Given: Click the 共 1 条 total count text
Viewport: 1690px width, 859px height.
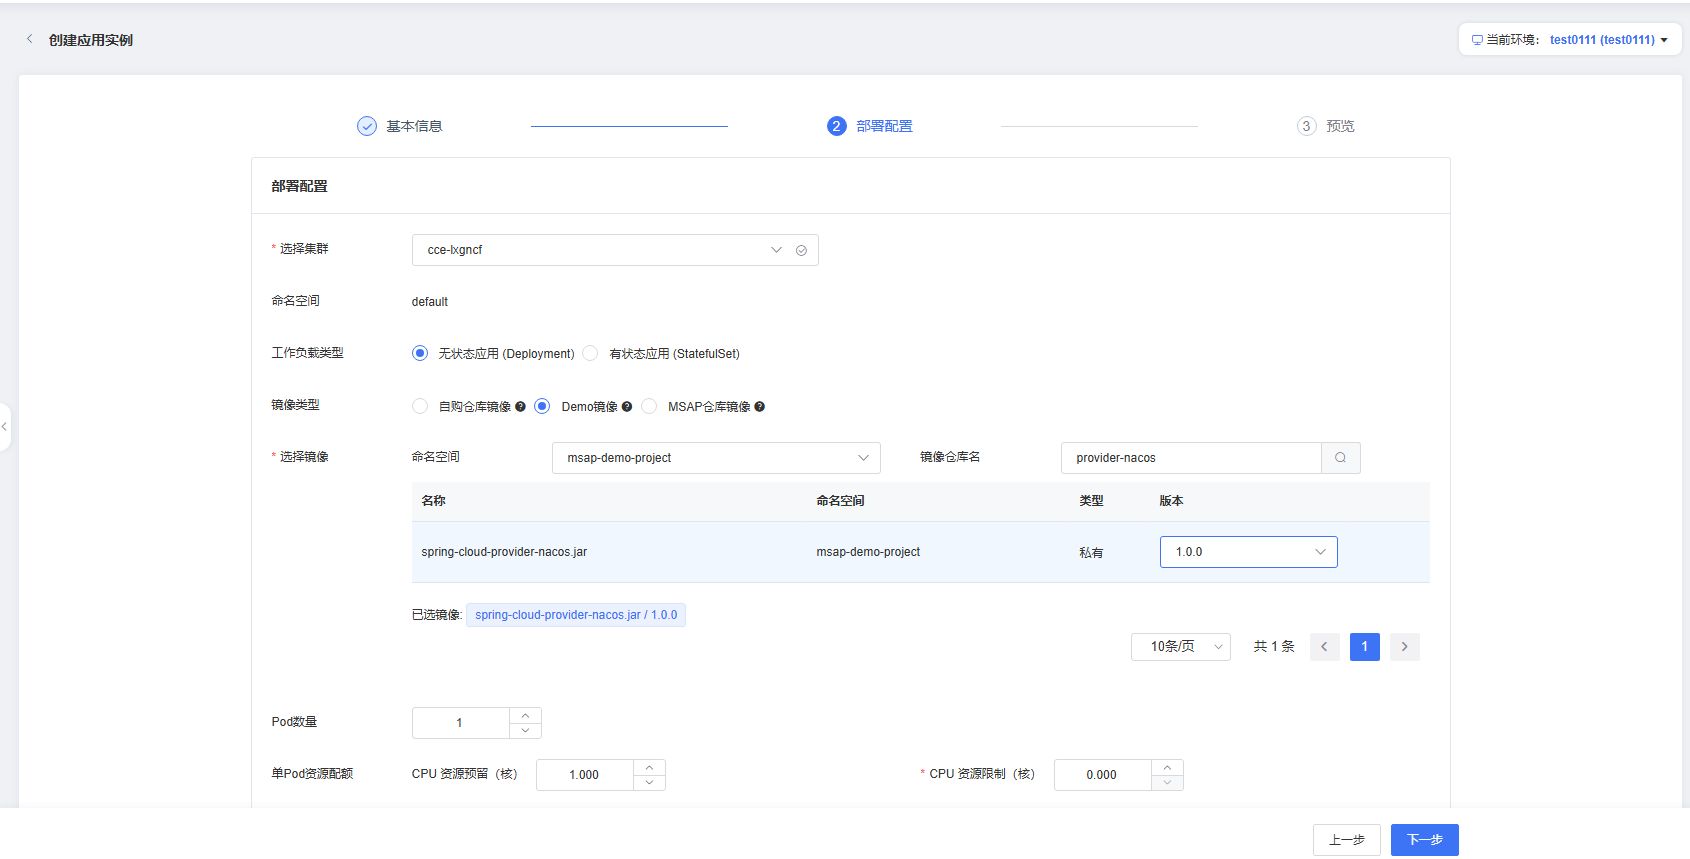Looking at the screenshot, I should tap(1274, 647).
